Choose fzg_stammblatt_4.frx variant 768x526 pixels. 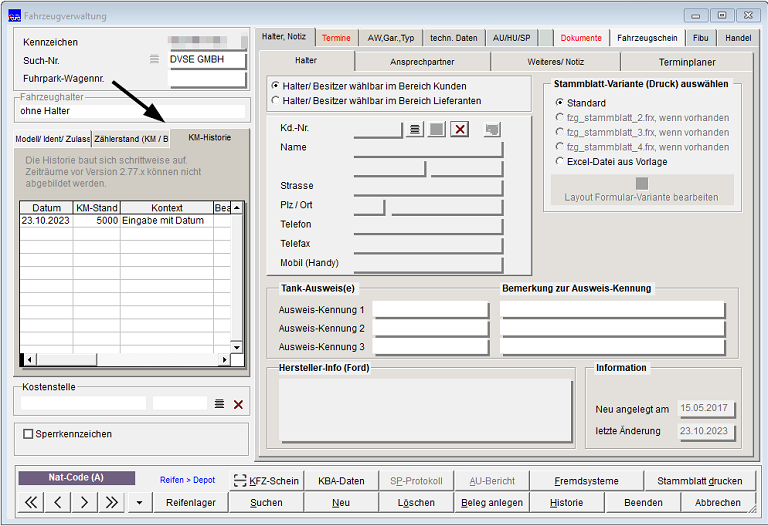(559, 146)
